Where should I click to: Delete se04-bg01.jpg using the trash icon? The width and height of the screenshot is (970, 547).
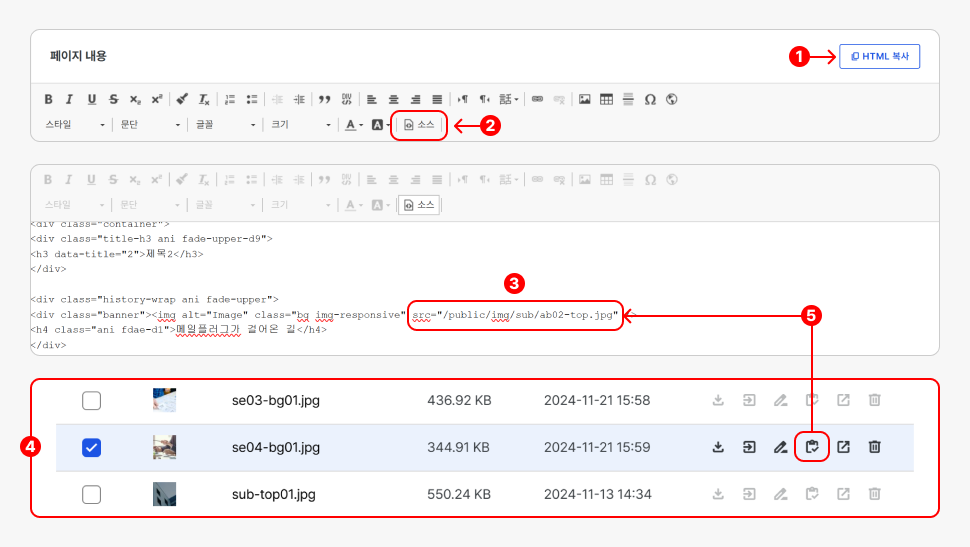[874, 447]
